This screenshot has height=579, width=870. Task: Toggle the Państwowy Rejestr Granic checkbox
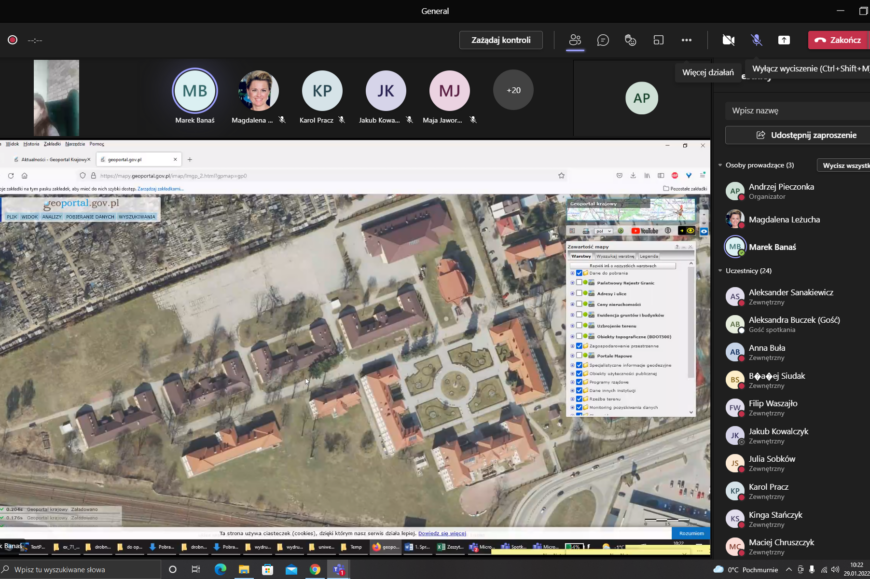point(579,283)
